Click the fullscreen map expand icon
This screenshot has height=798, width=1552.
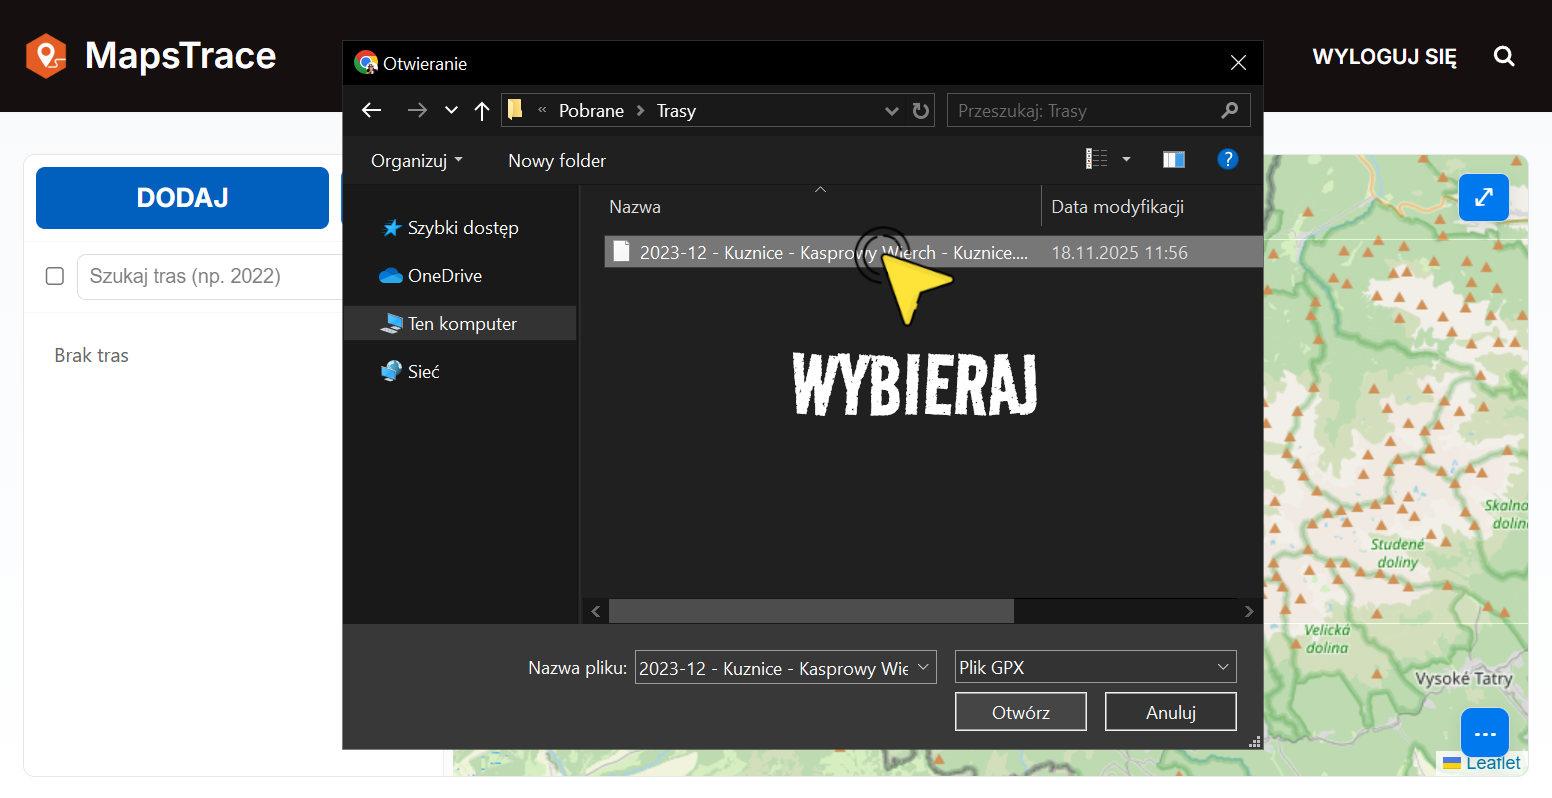(1483, 197)
